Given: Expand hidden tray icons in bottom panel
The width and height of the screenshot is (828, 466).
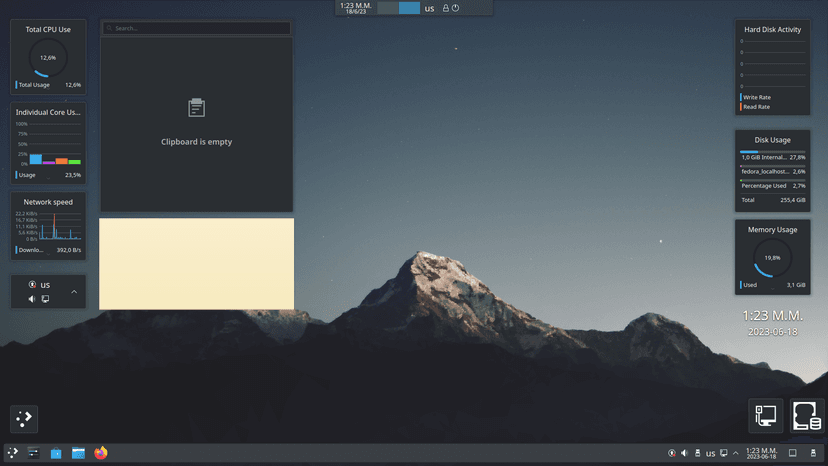Looking at the screenshot, I should [x=736, y=453].
